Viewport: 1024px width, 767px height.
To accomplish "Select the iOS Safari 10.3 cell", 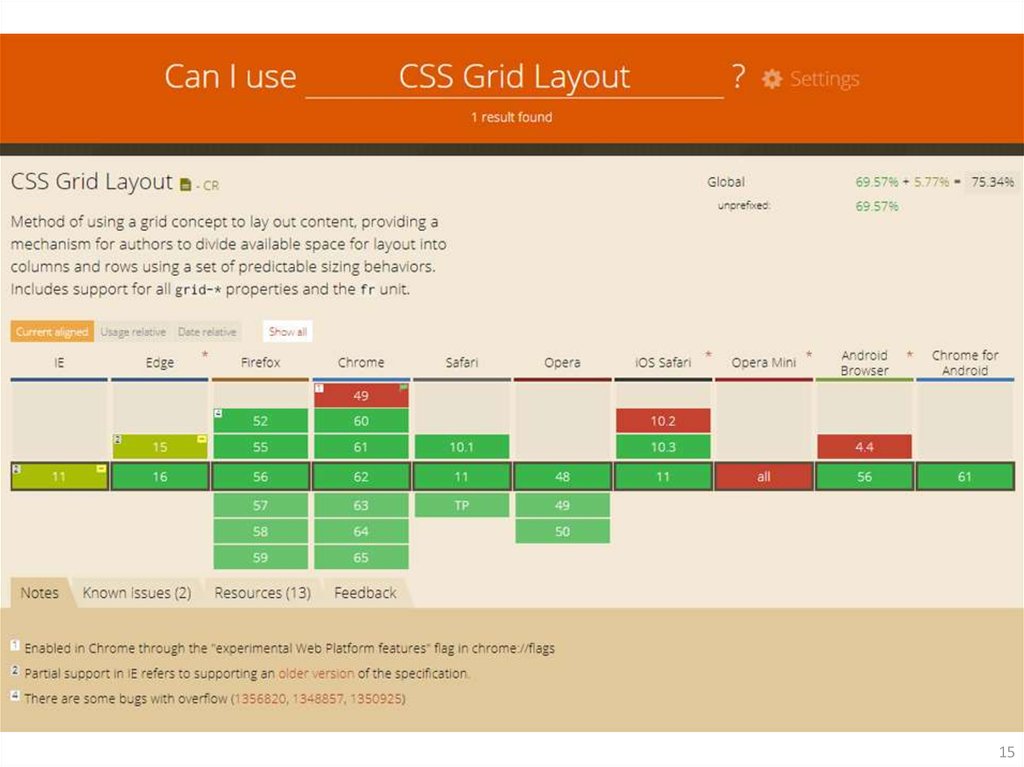I will [x=663, y=447].
